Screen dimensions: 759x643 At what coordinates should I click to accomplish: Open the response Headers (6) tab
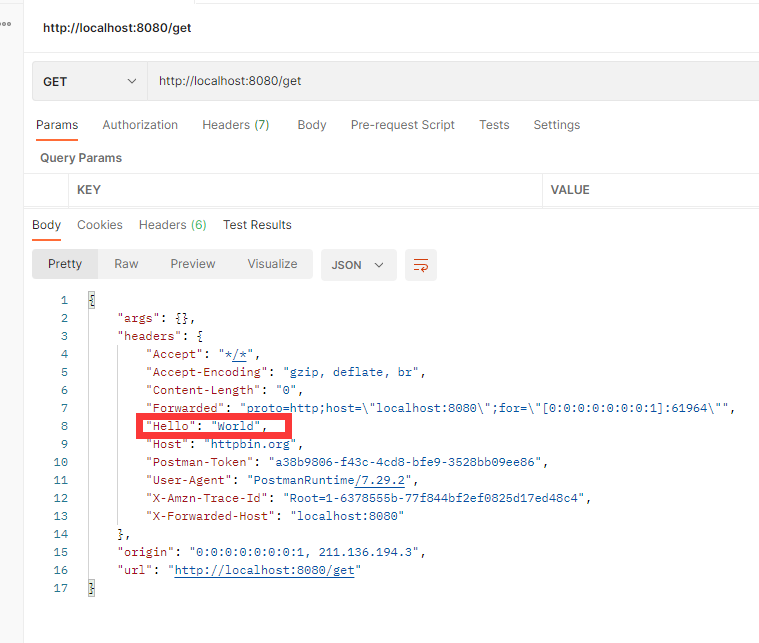coord(172,225)
